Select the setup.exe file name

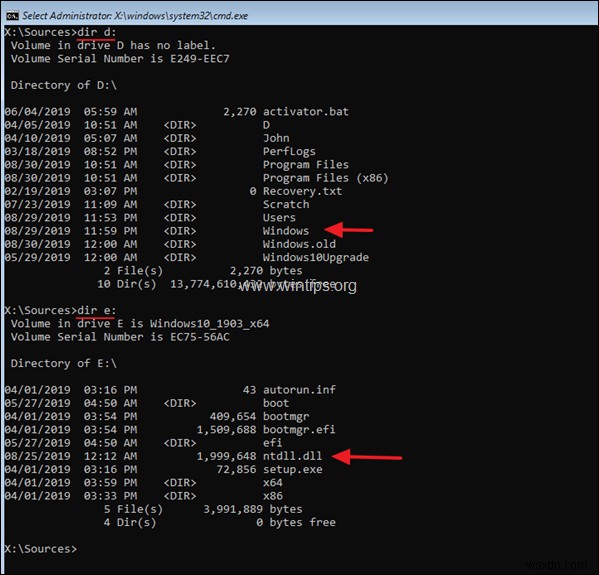(292, 469)
